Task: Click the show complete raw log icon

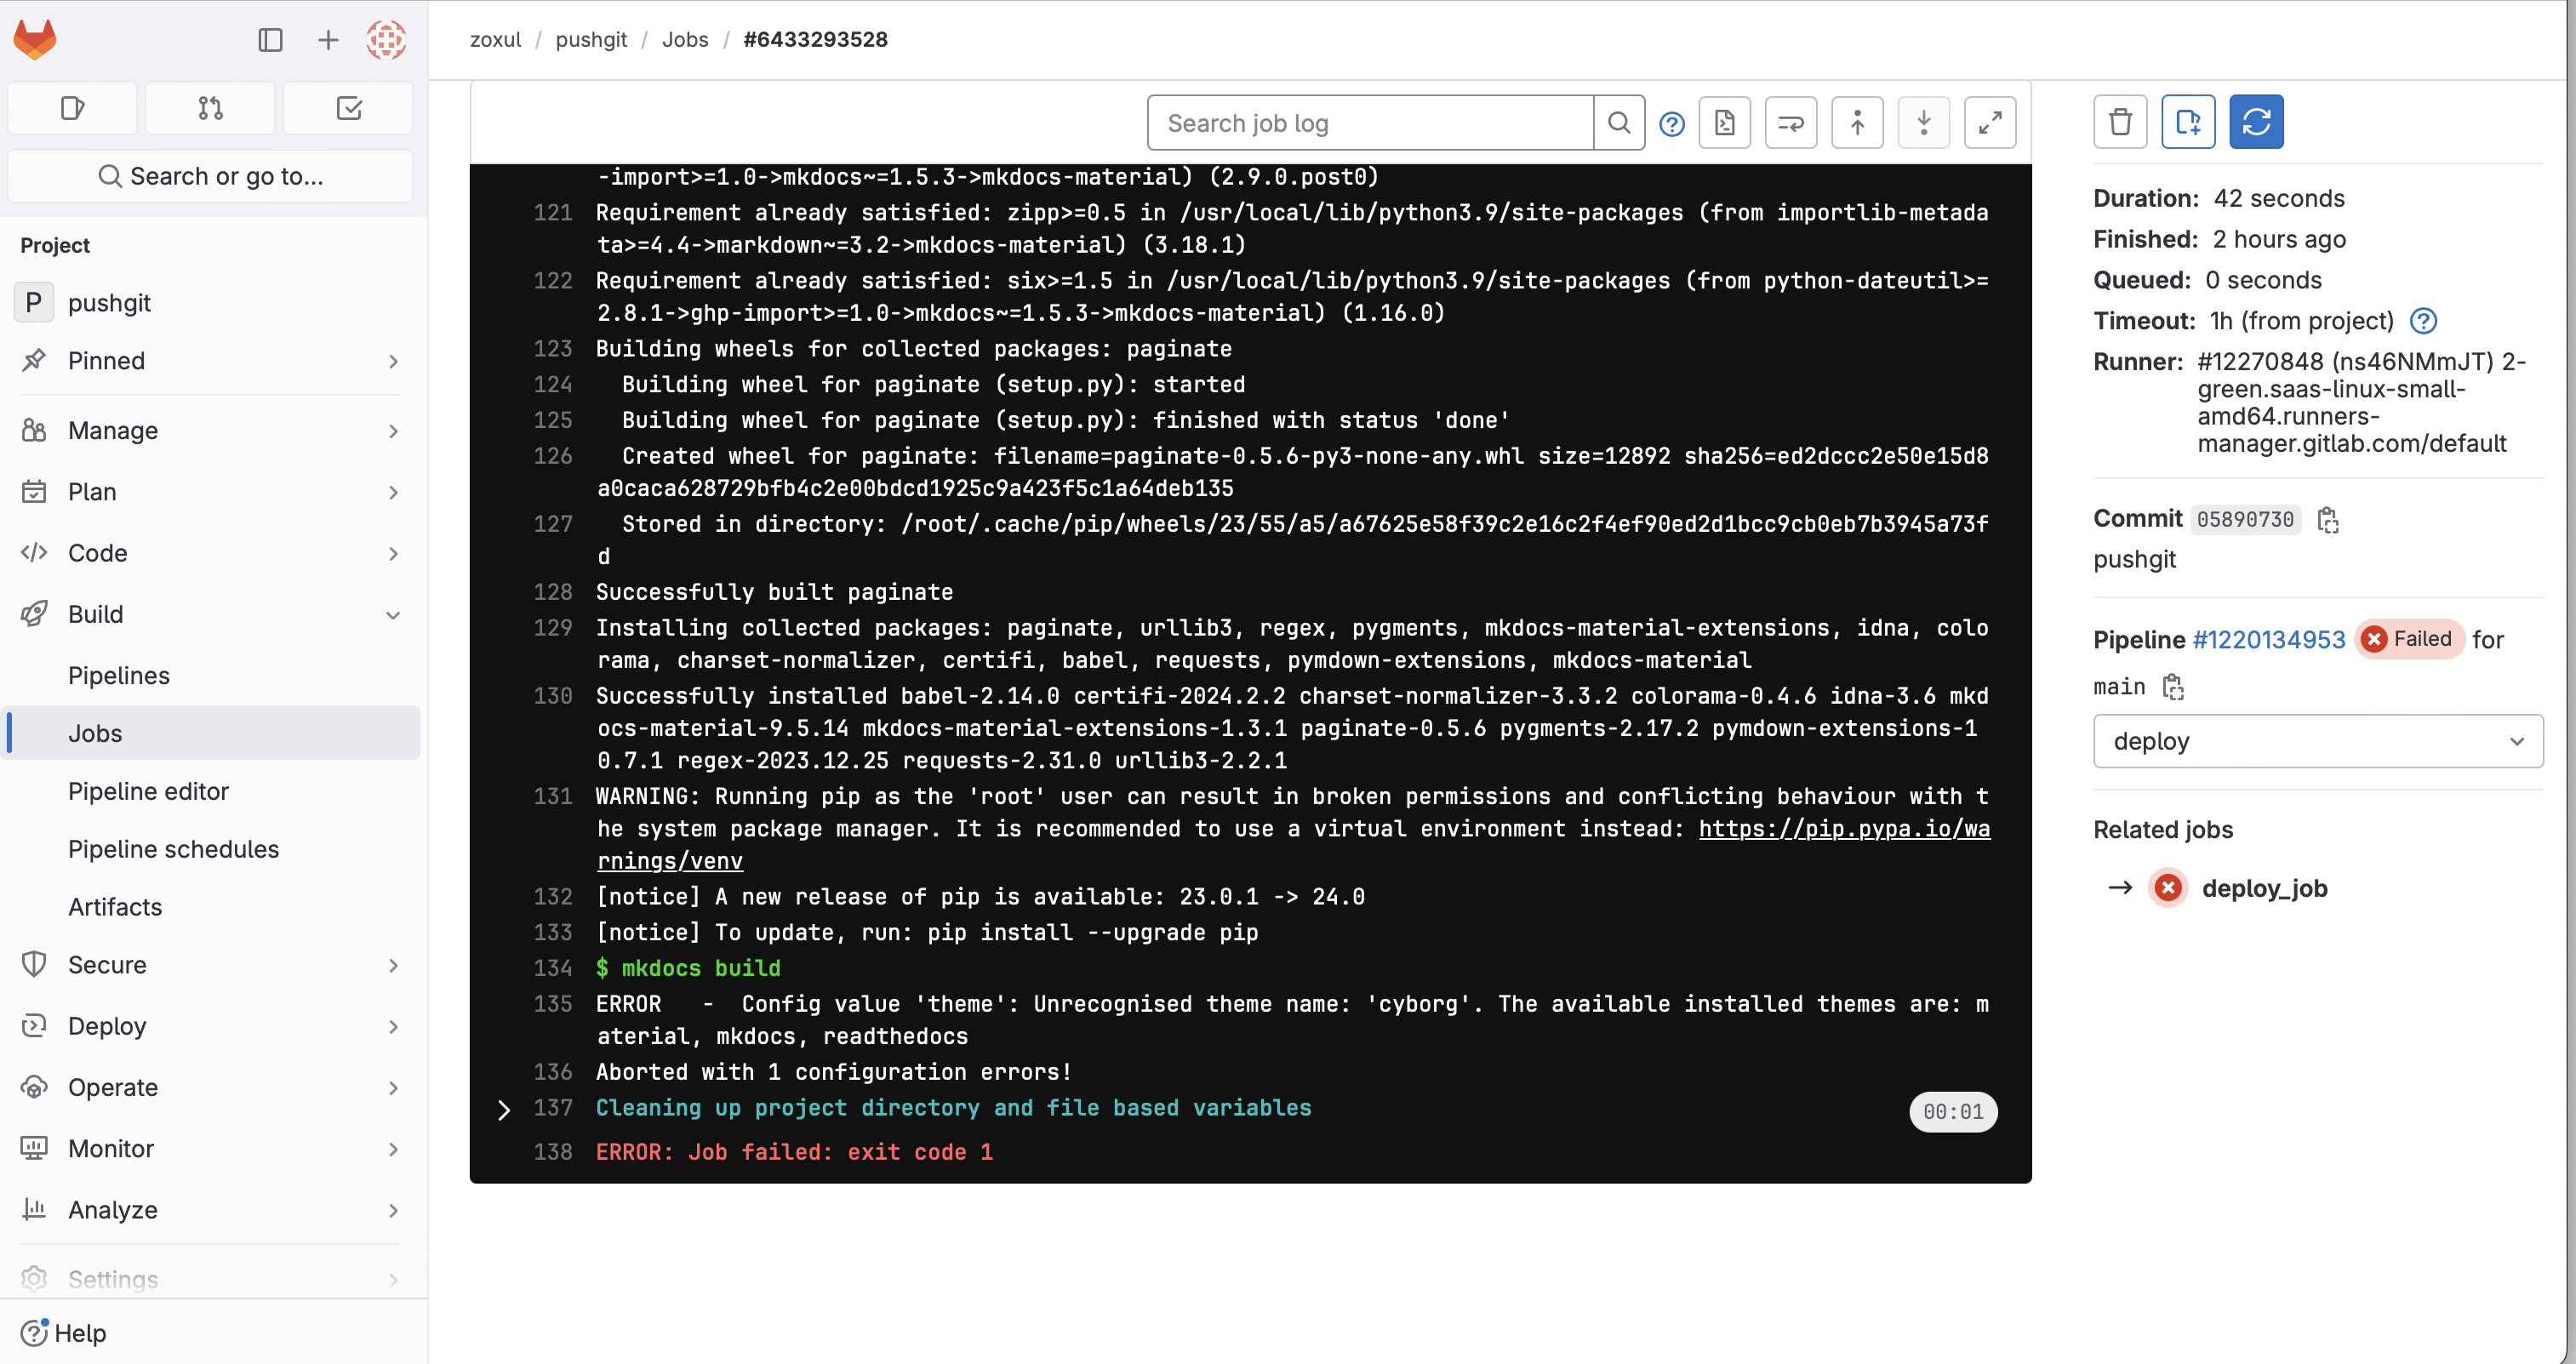Action: click(1724, 123)
